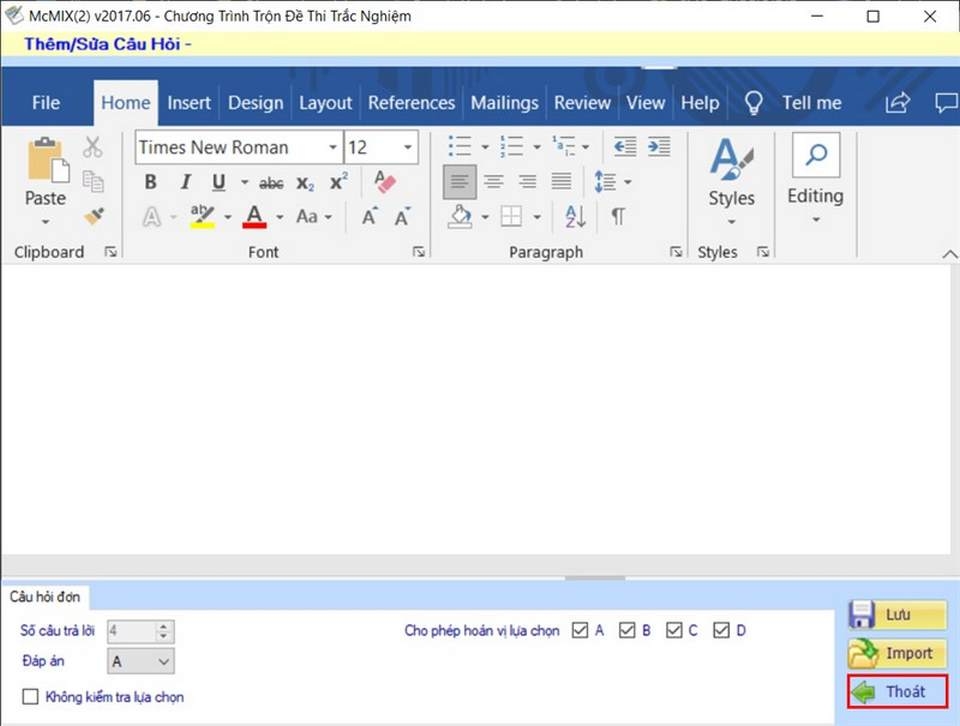Open the Times New Roman font list

332,147
